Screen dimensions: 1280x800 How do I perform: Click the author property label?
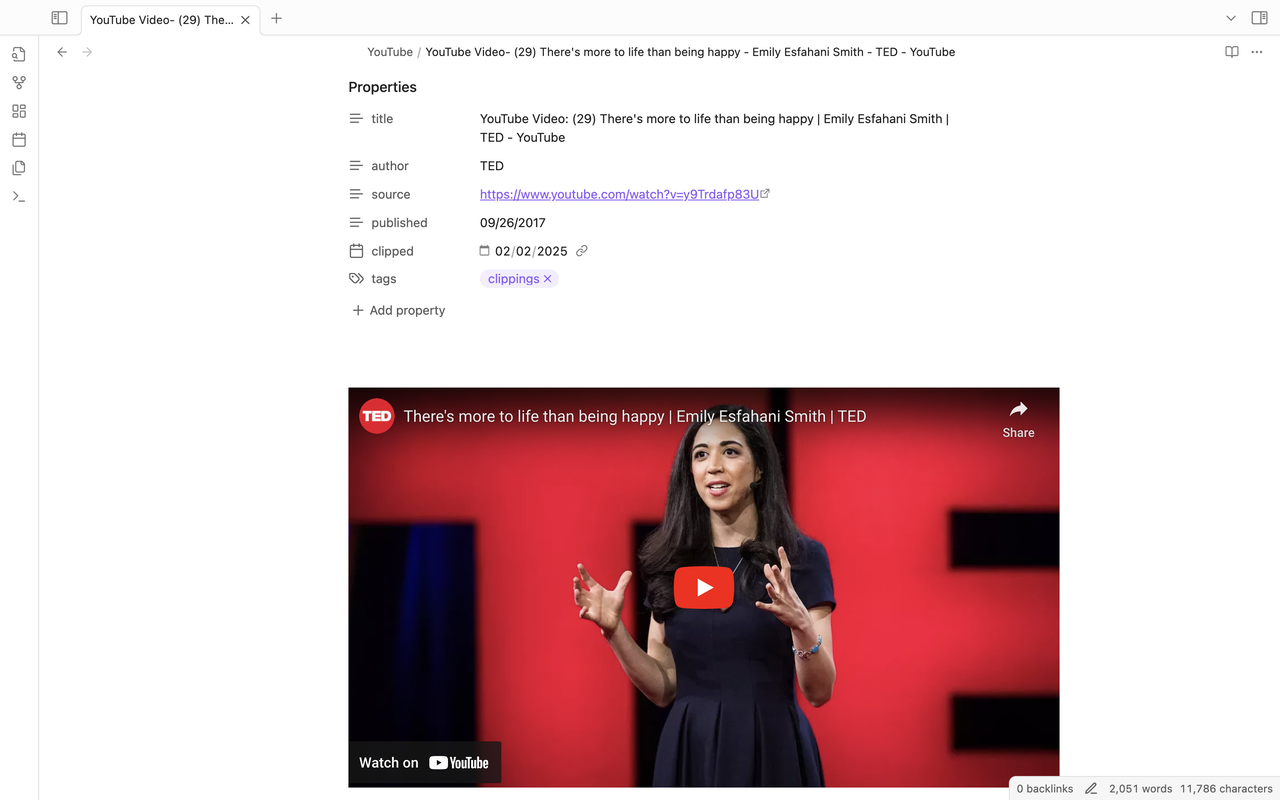390,166
